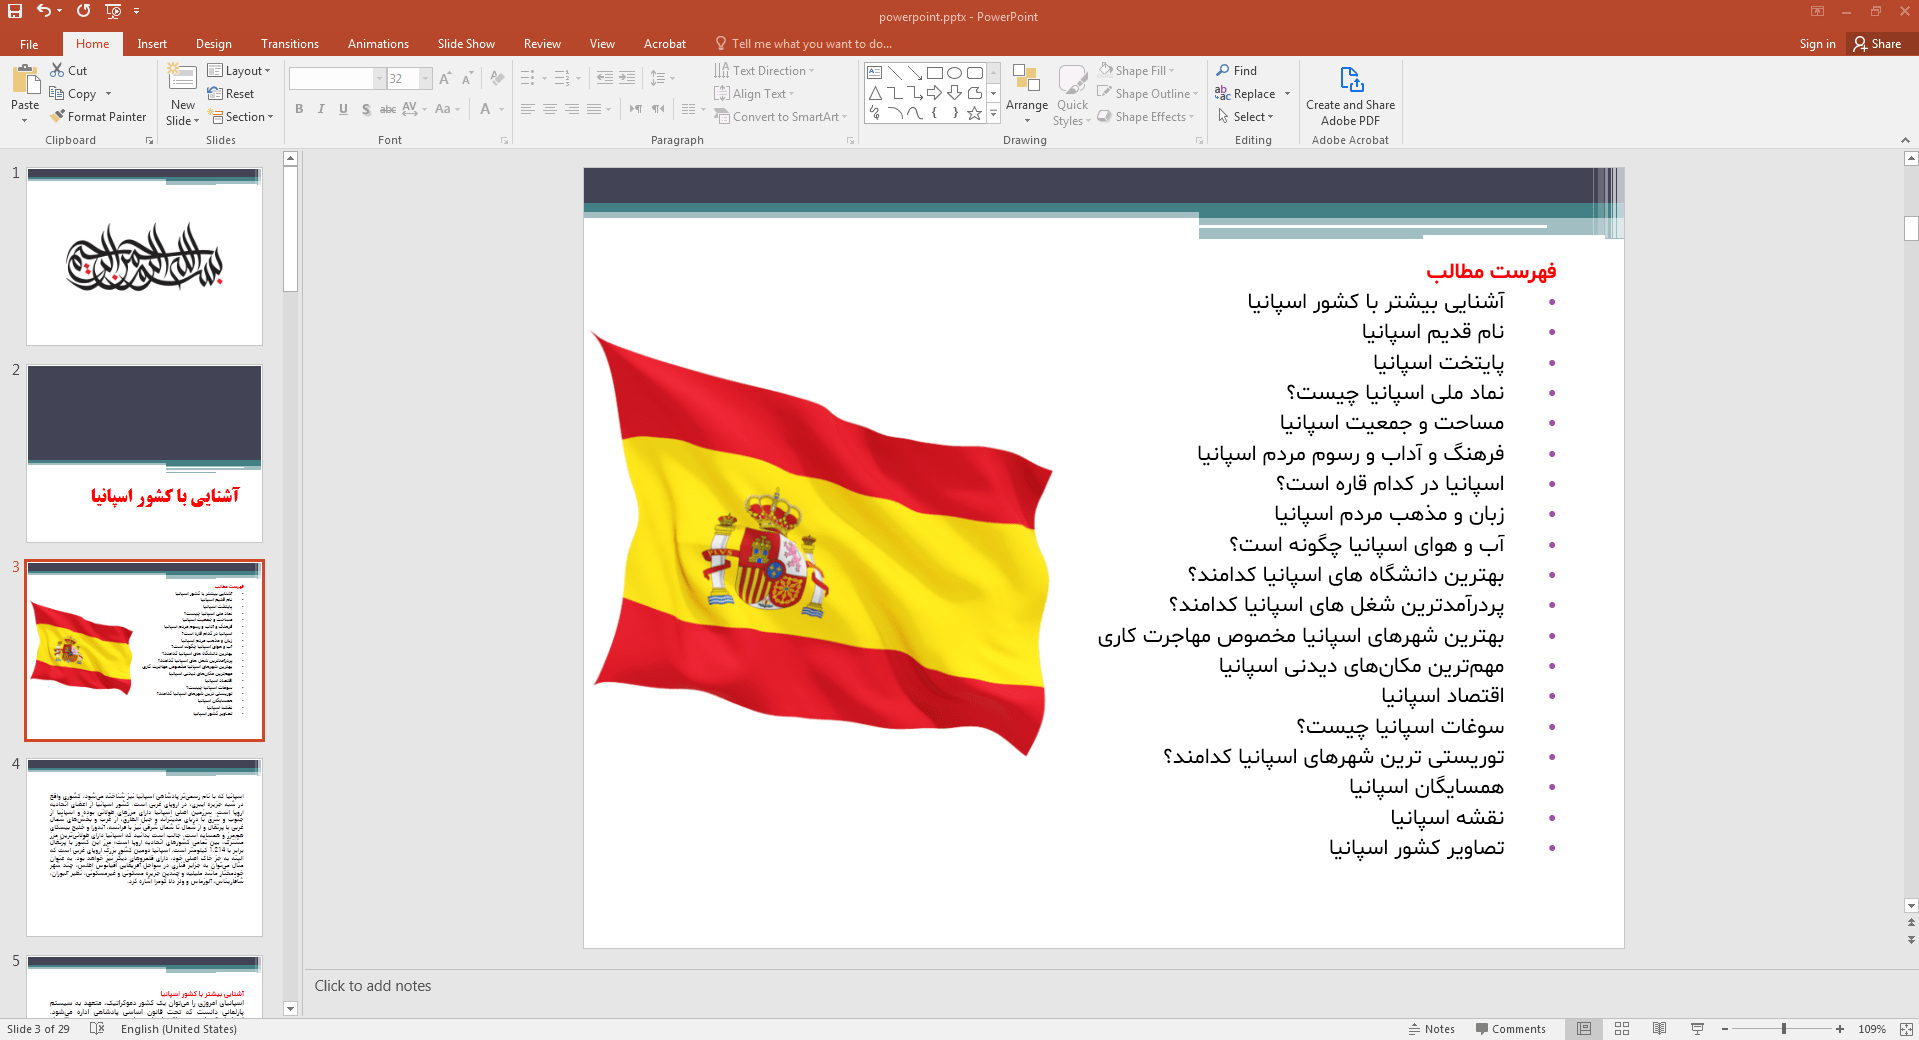Click the Save icon in quick access toolbar
The image size is (1919, 1040).
click(x=15, y=11)
